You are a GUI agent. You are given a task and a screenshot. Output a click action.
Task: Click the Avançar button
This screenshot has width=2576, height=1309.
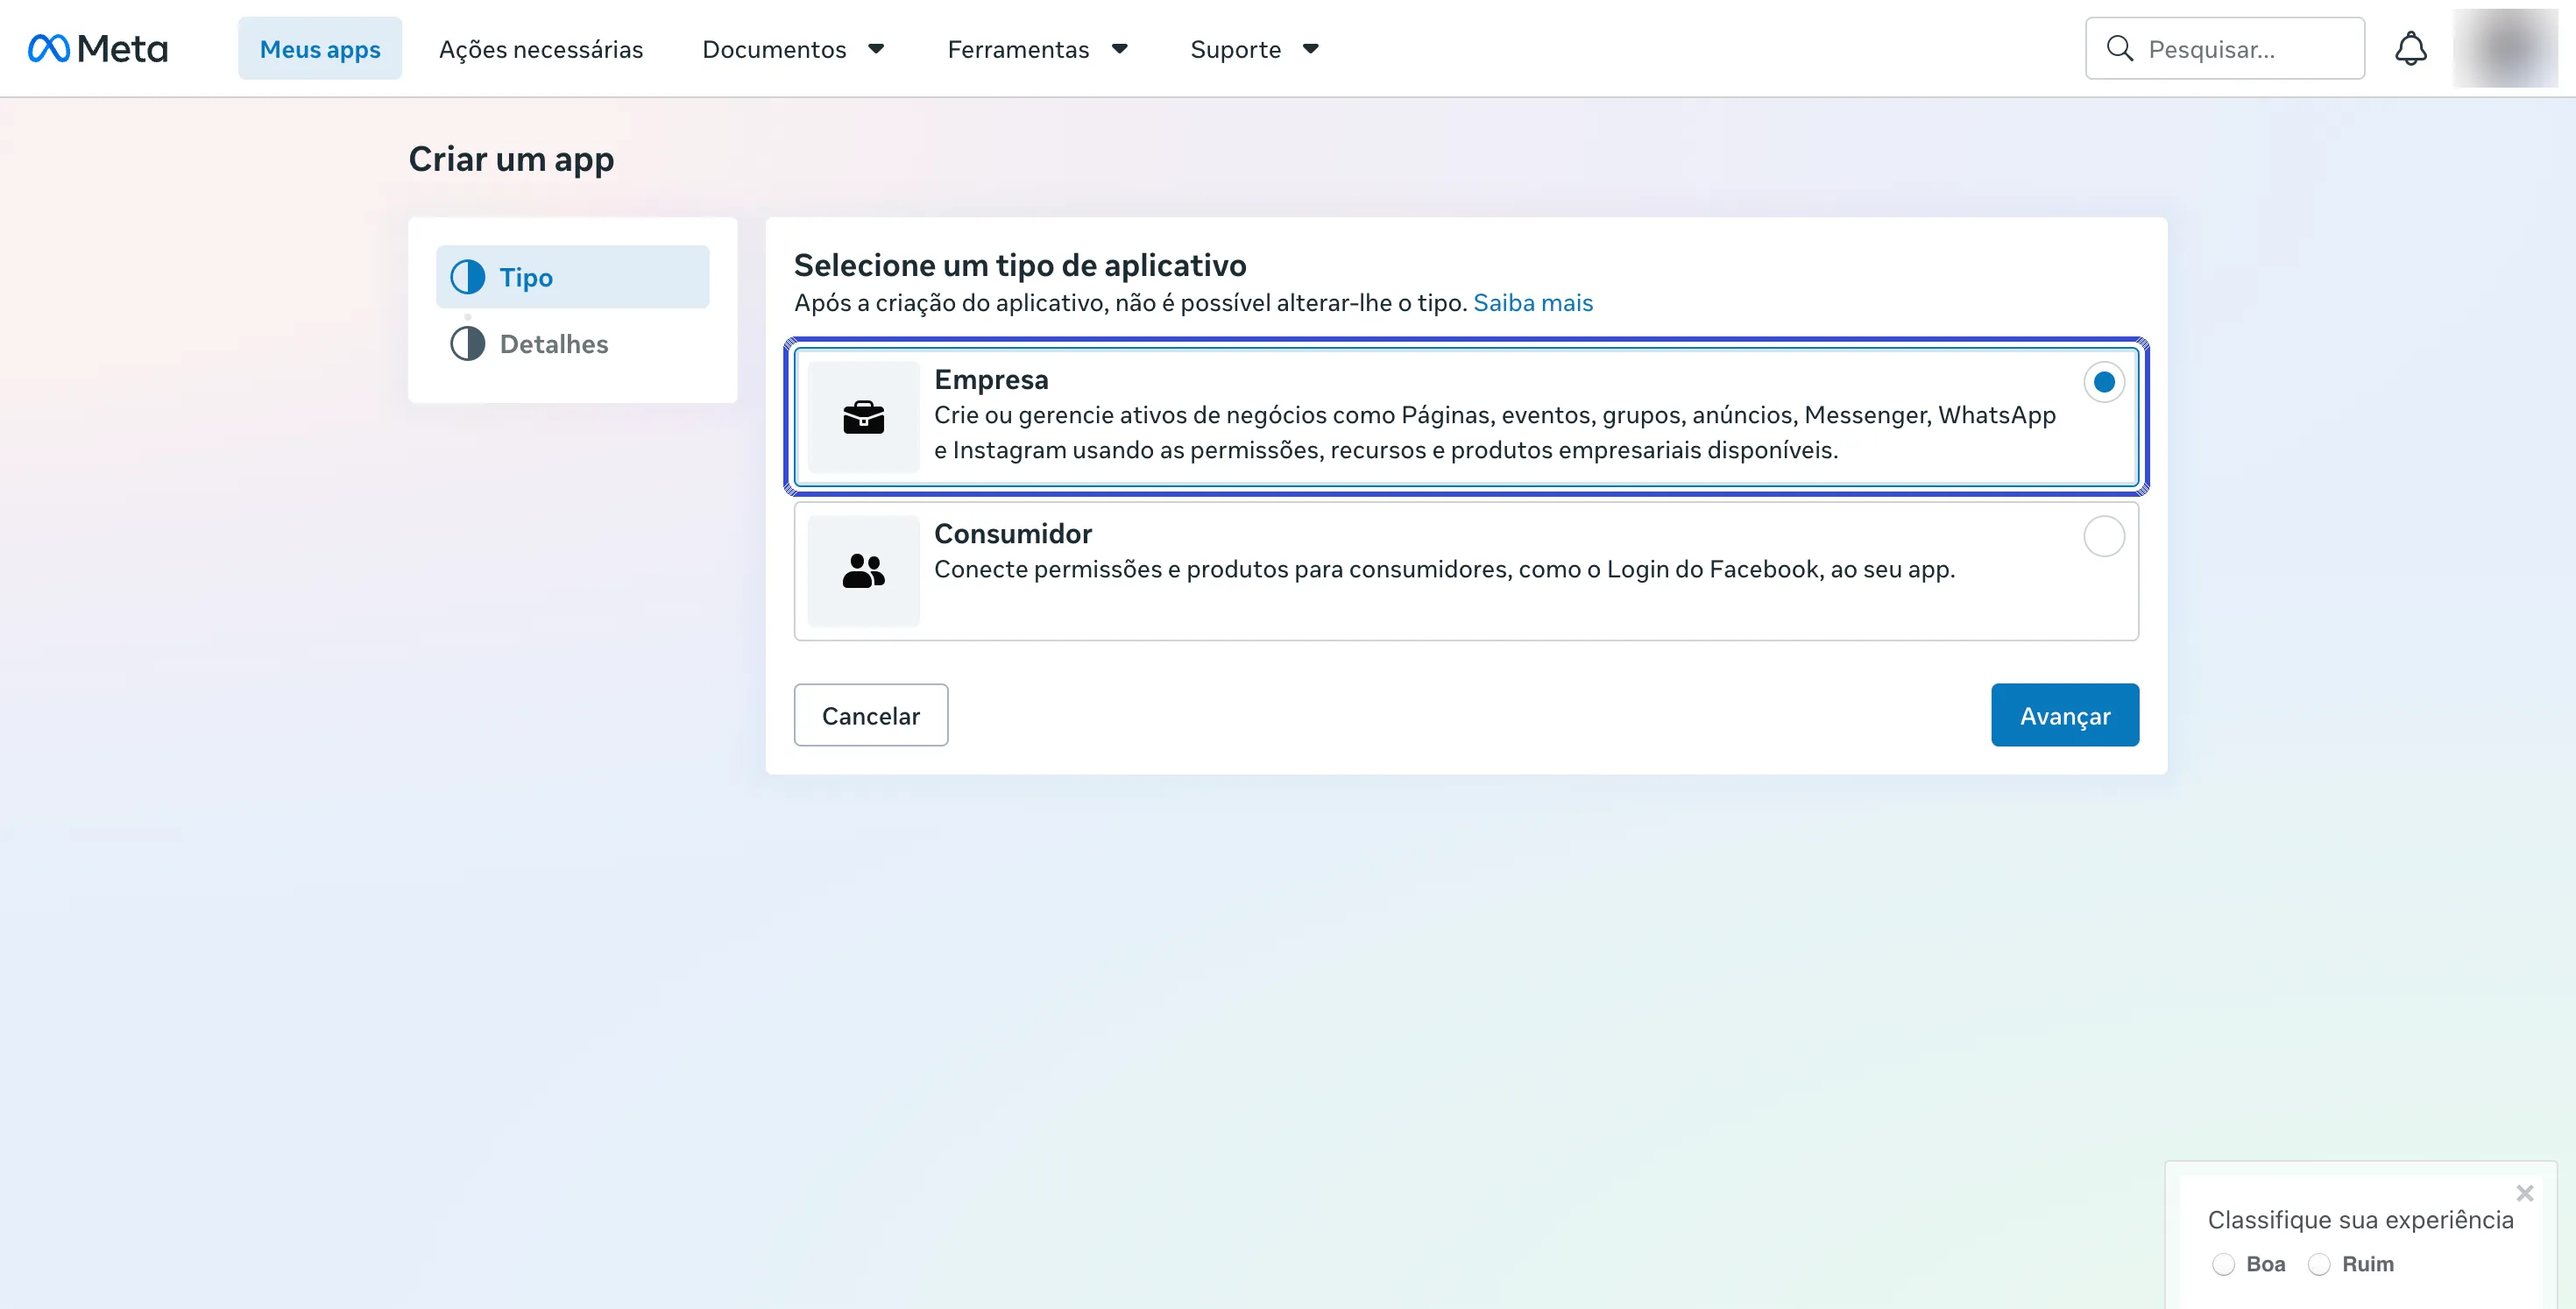tap(2065, 715)
